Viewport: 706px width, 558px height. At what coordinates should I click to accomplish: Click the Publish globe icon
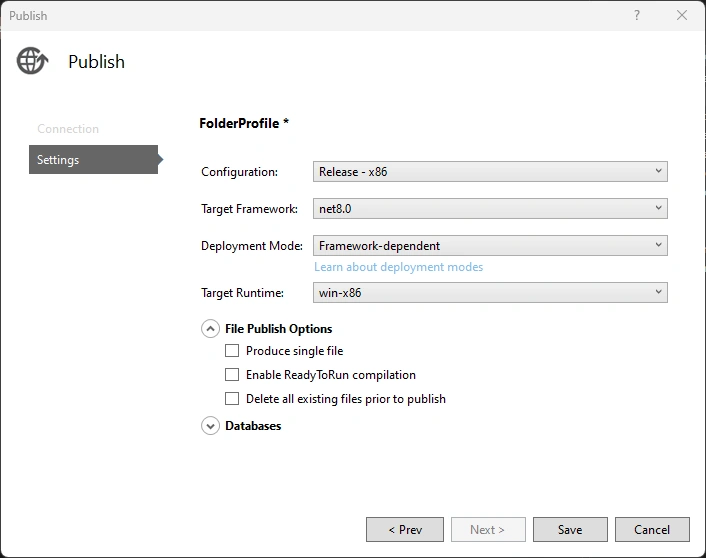32,61
